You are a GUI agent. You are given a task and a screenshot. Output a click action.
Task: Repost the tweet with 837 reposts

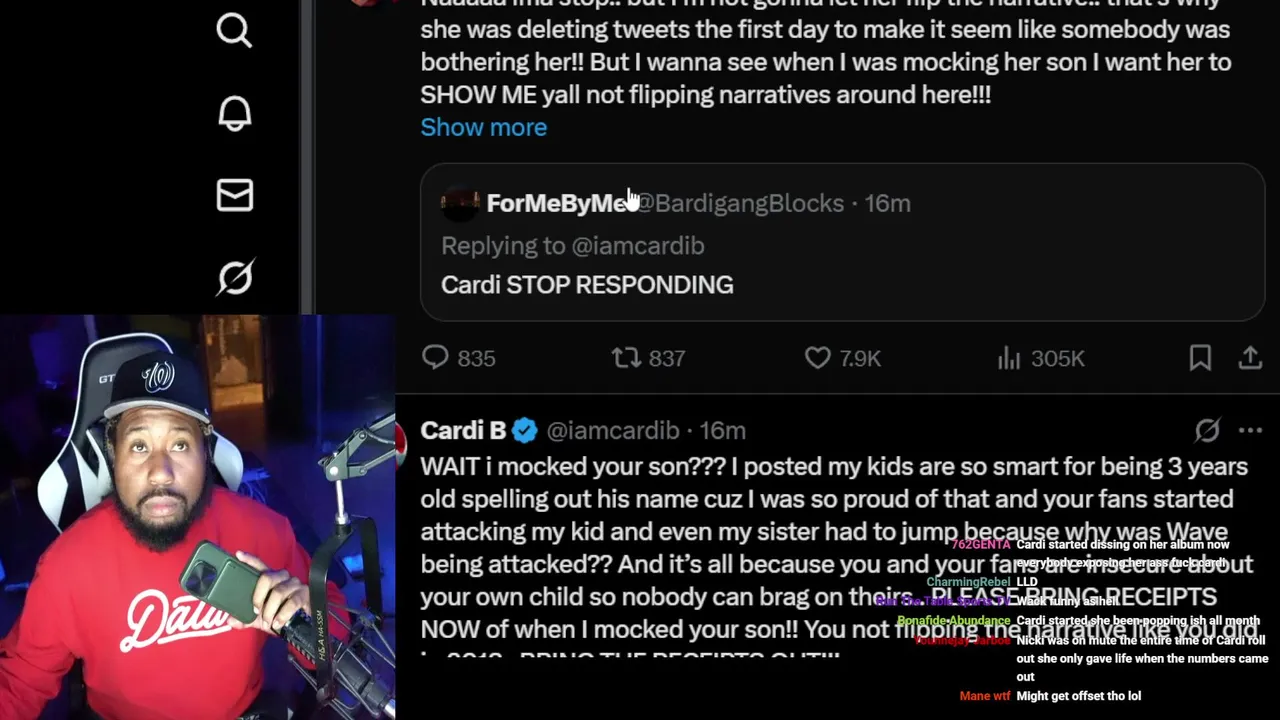tap(627, 358)
